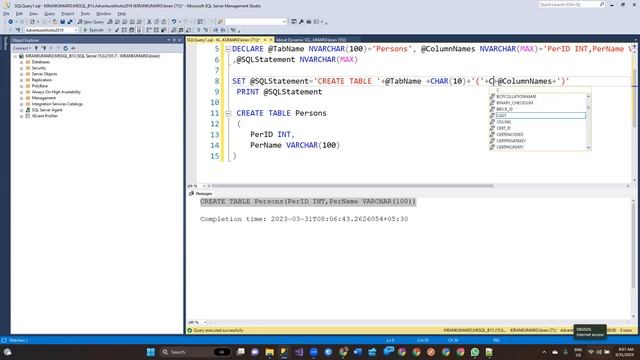
Task: Close the Object Explorer panel
Action: point(180,40)
